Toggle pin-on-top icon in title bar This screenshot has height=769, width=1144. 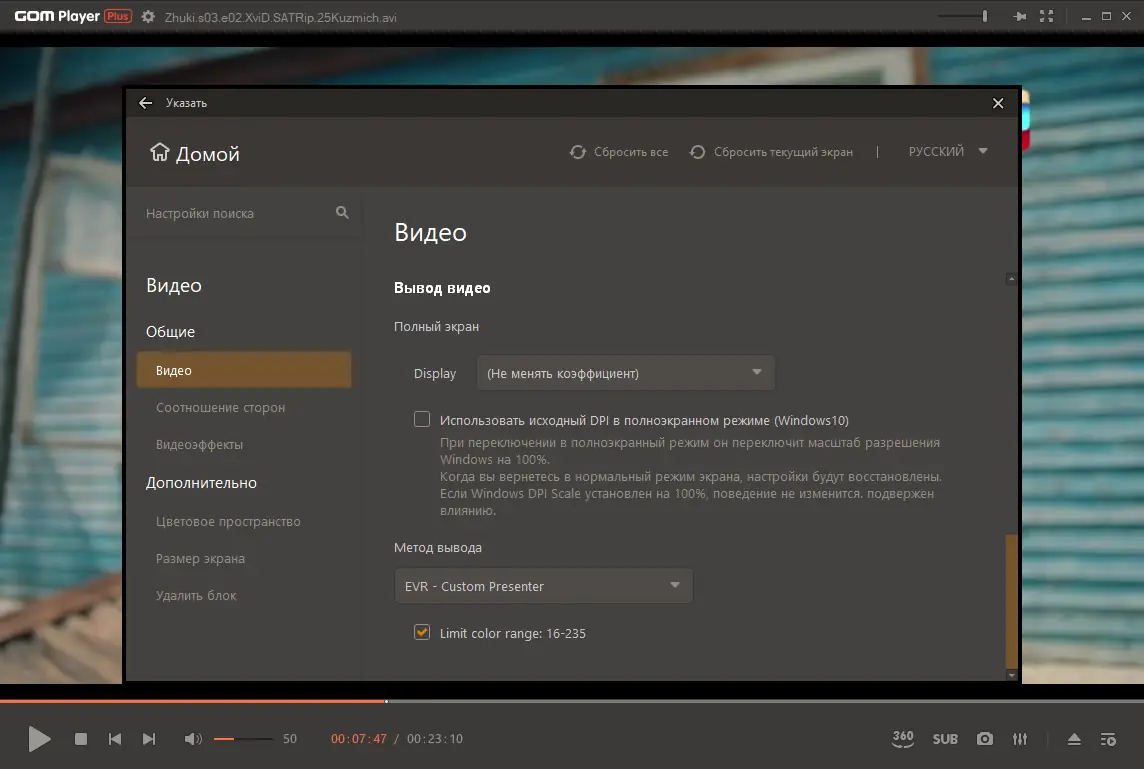1020,16
